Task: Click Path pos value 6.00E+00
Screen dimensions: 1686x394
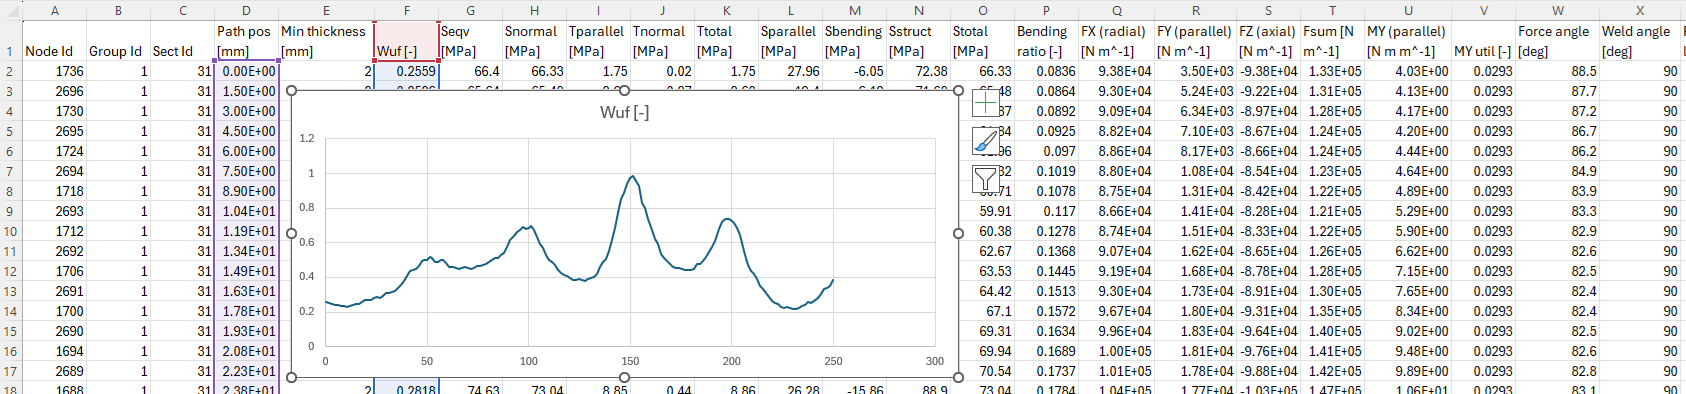Action: (x=247, y=151)
